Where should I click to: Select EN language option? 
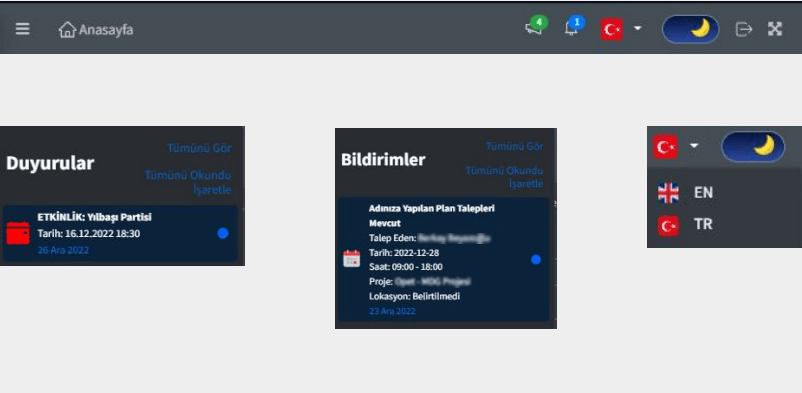(x=685, y=193)
